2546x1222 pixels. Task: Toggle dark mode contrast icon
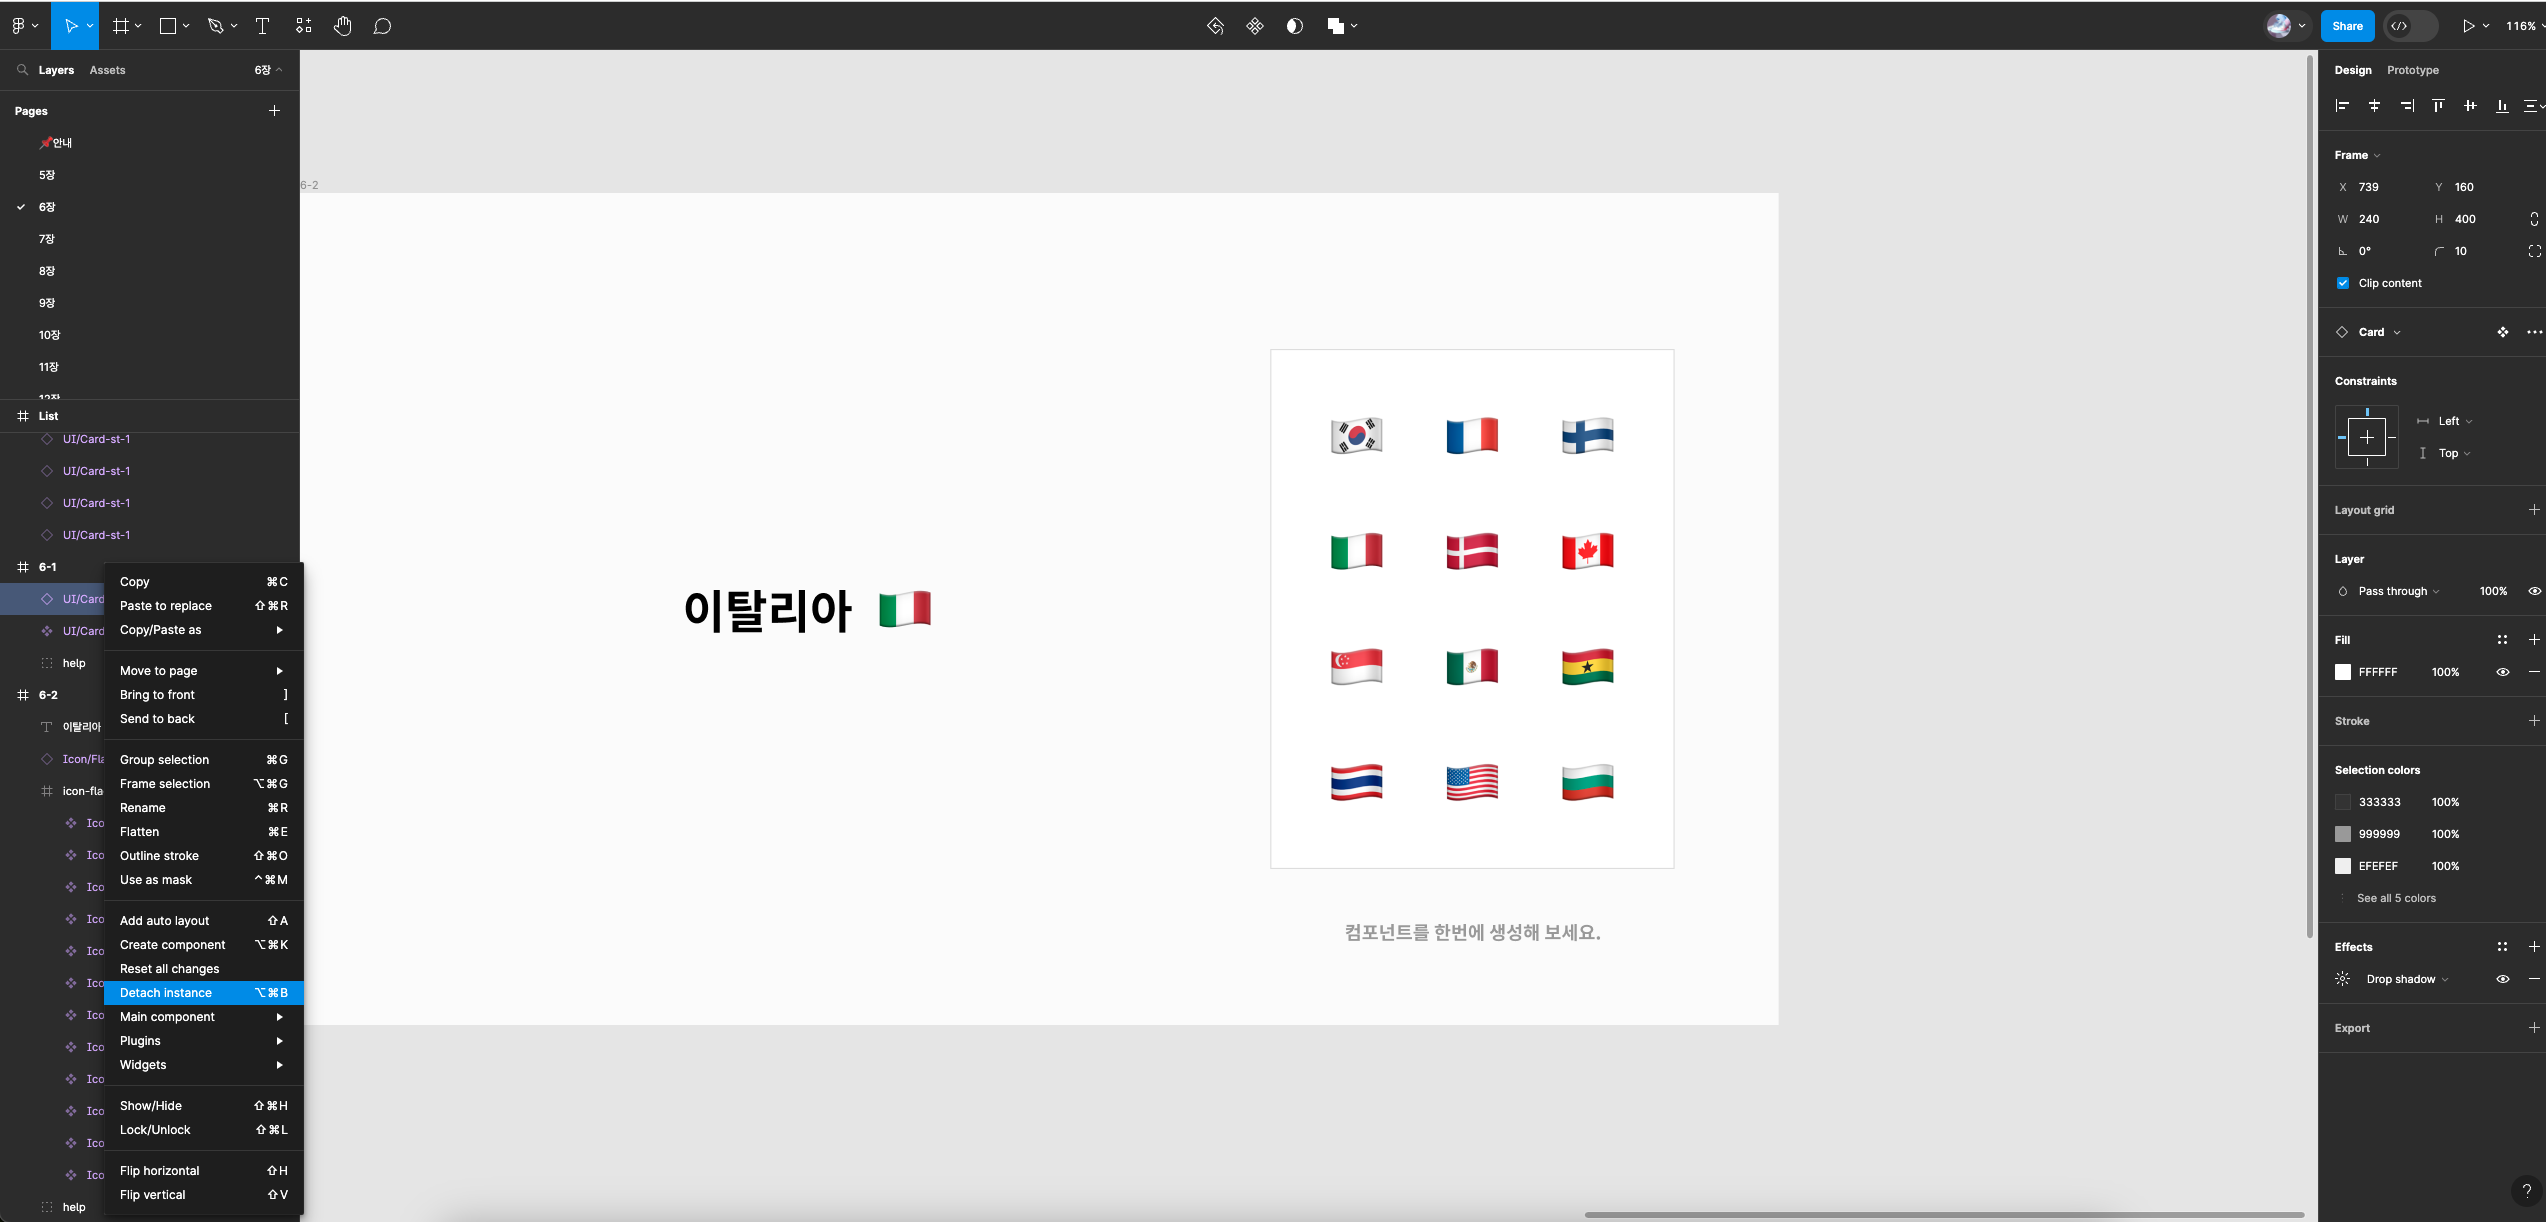point(1295,26)
